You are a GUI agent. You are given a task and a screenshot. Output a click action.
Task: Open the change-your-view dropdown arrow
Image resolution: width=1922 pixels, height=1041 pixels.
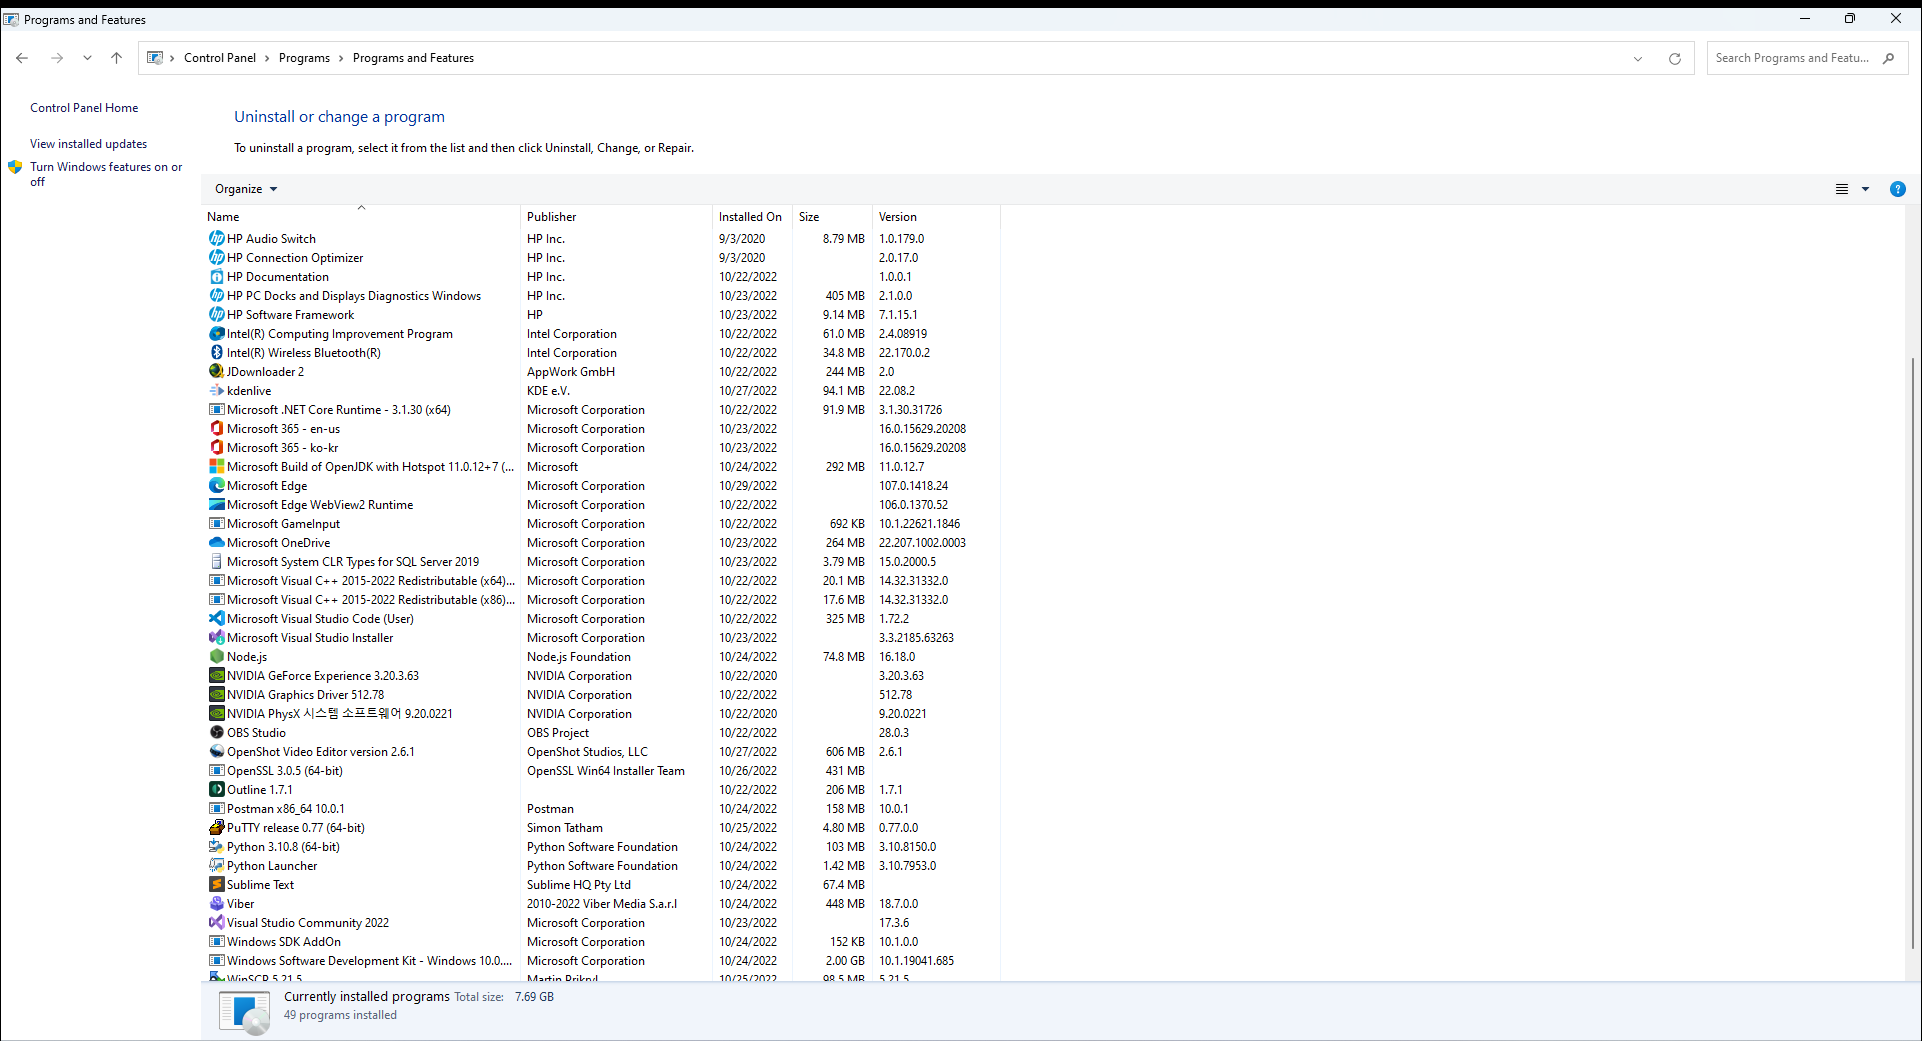(1866, 189)
